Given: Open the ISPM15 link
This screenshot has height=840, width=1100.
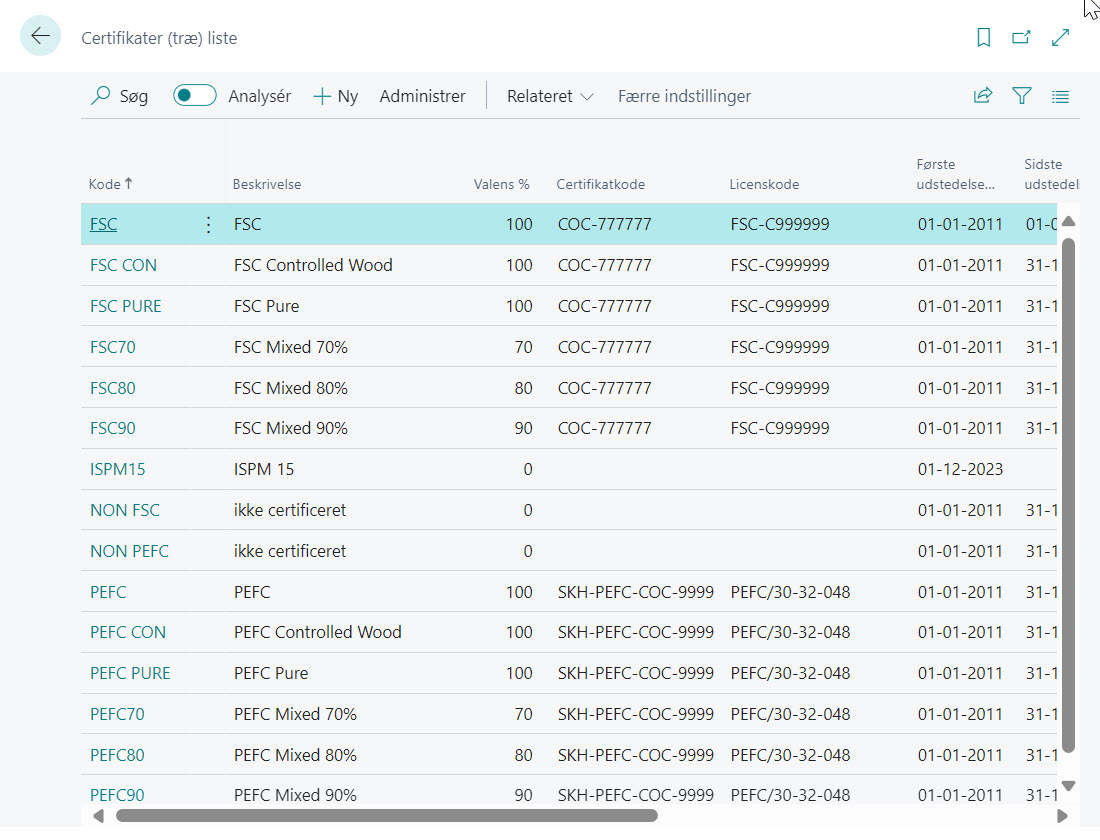Looking at the screenshot, I should pyautogui.click(x=117, y=469).
